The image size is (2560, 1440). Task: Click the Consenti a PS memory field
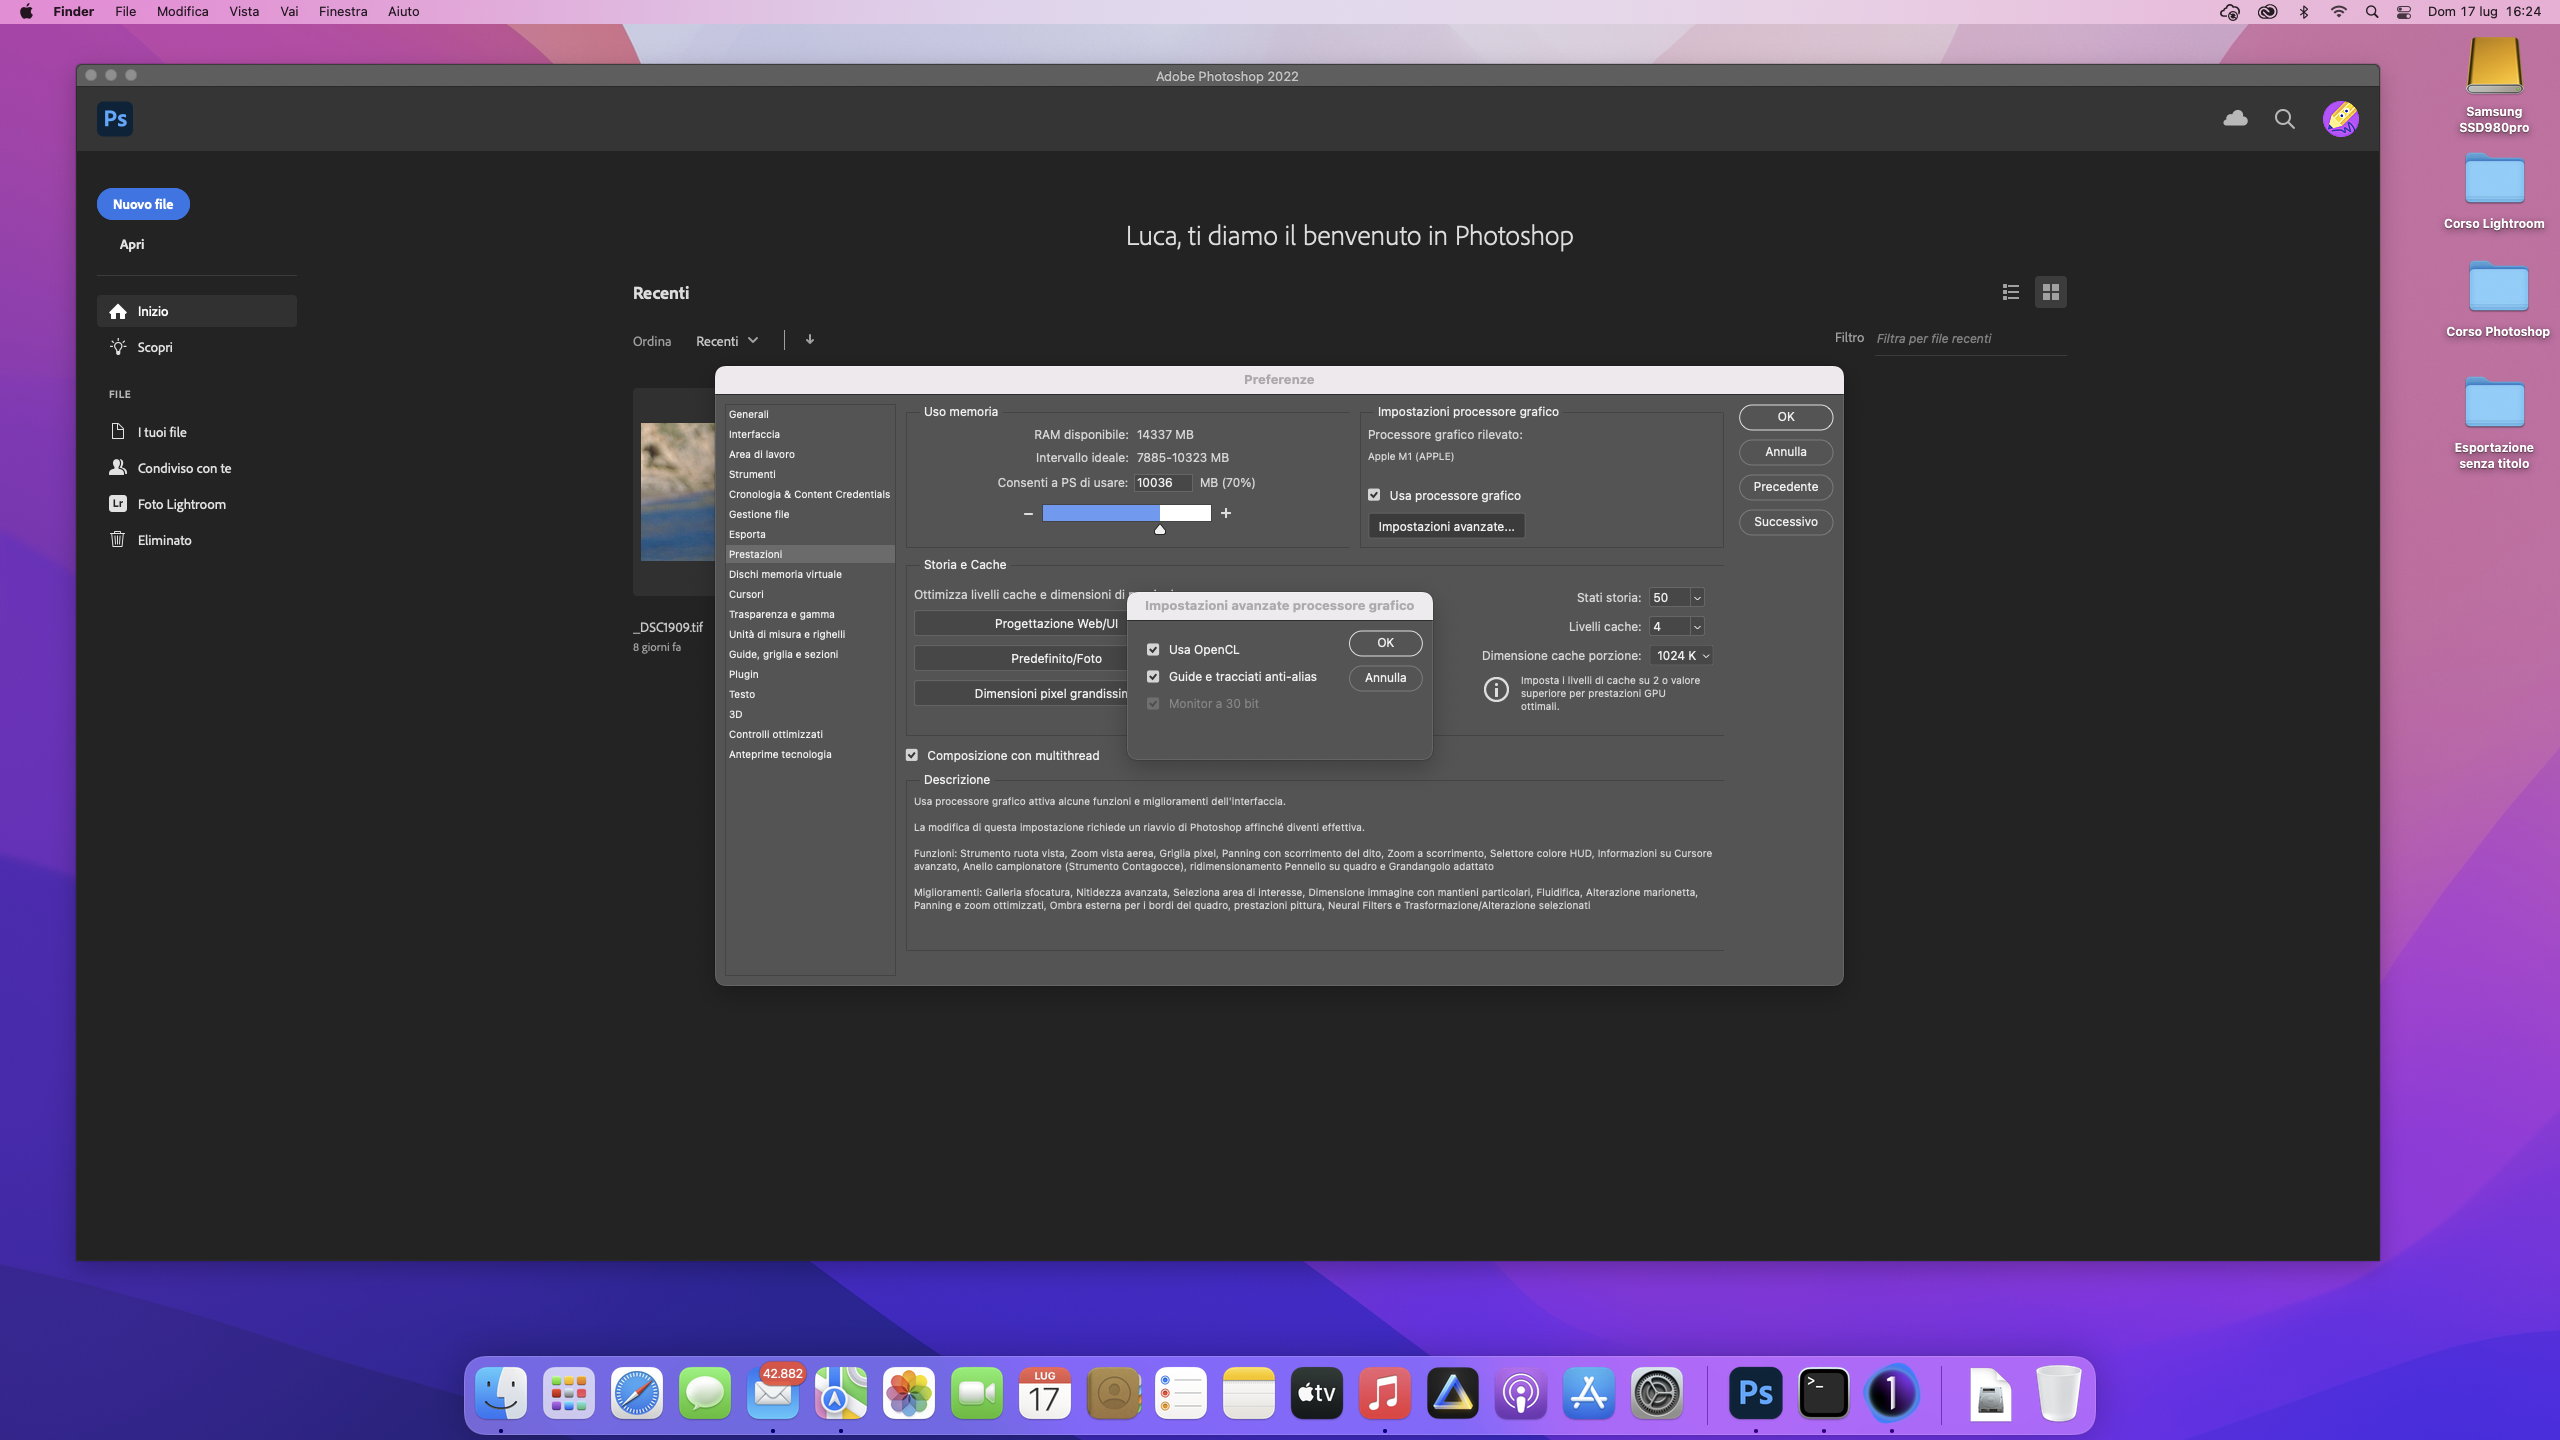pyautogui.click(x=1162, y=483)
